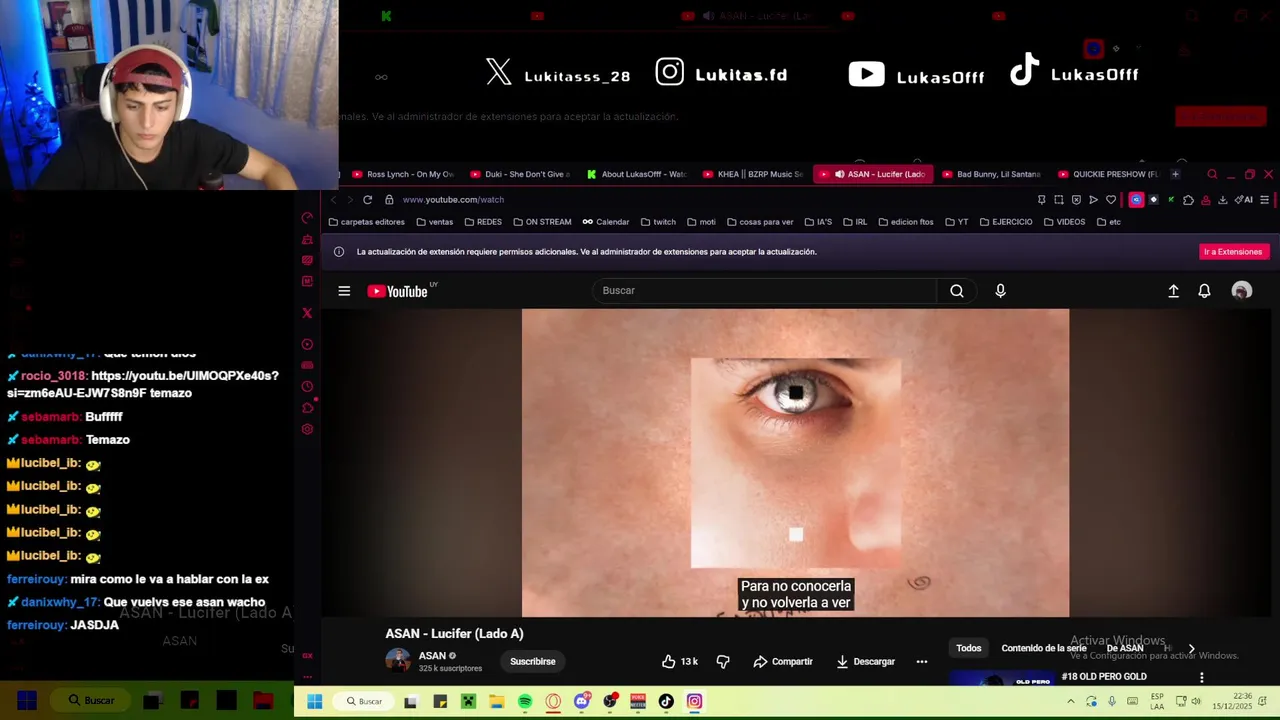Open the YouTube upload/create icon
Image resolution: width=1280 pixels, height=720 pixels.
click(1173, 291)
